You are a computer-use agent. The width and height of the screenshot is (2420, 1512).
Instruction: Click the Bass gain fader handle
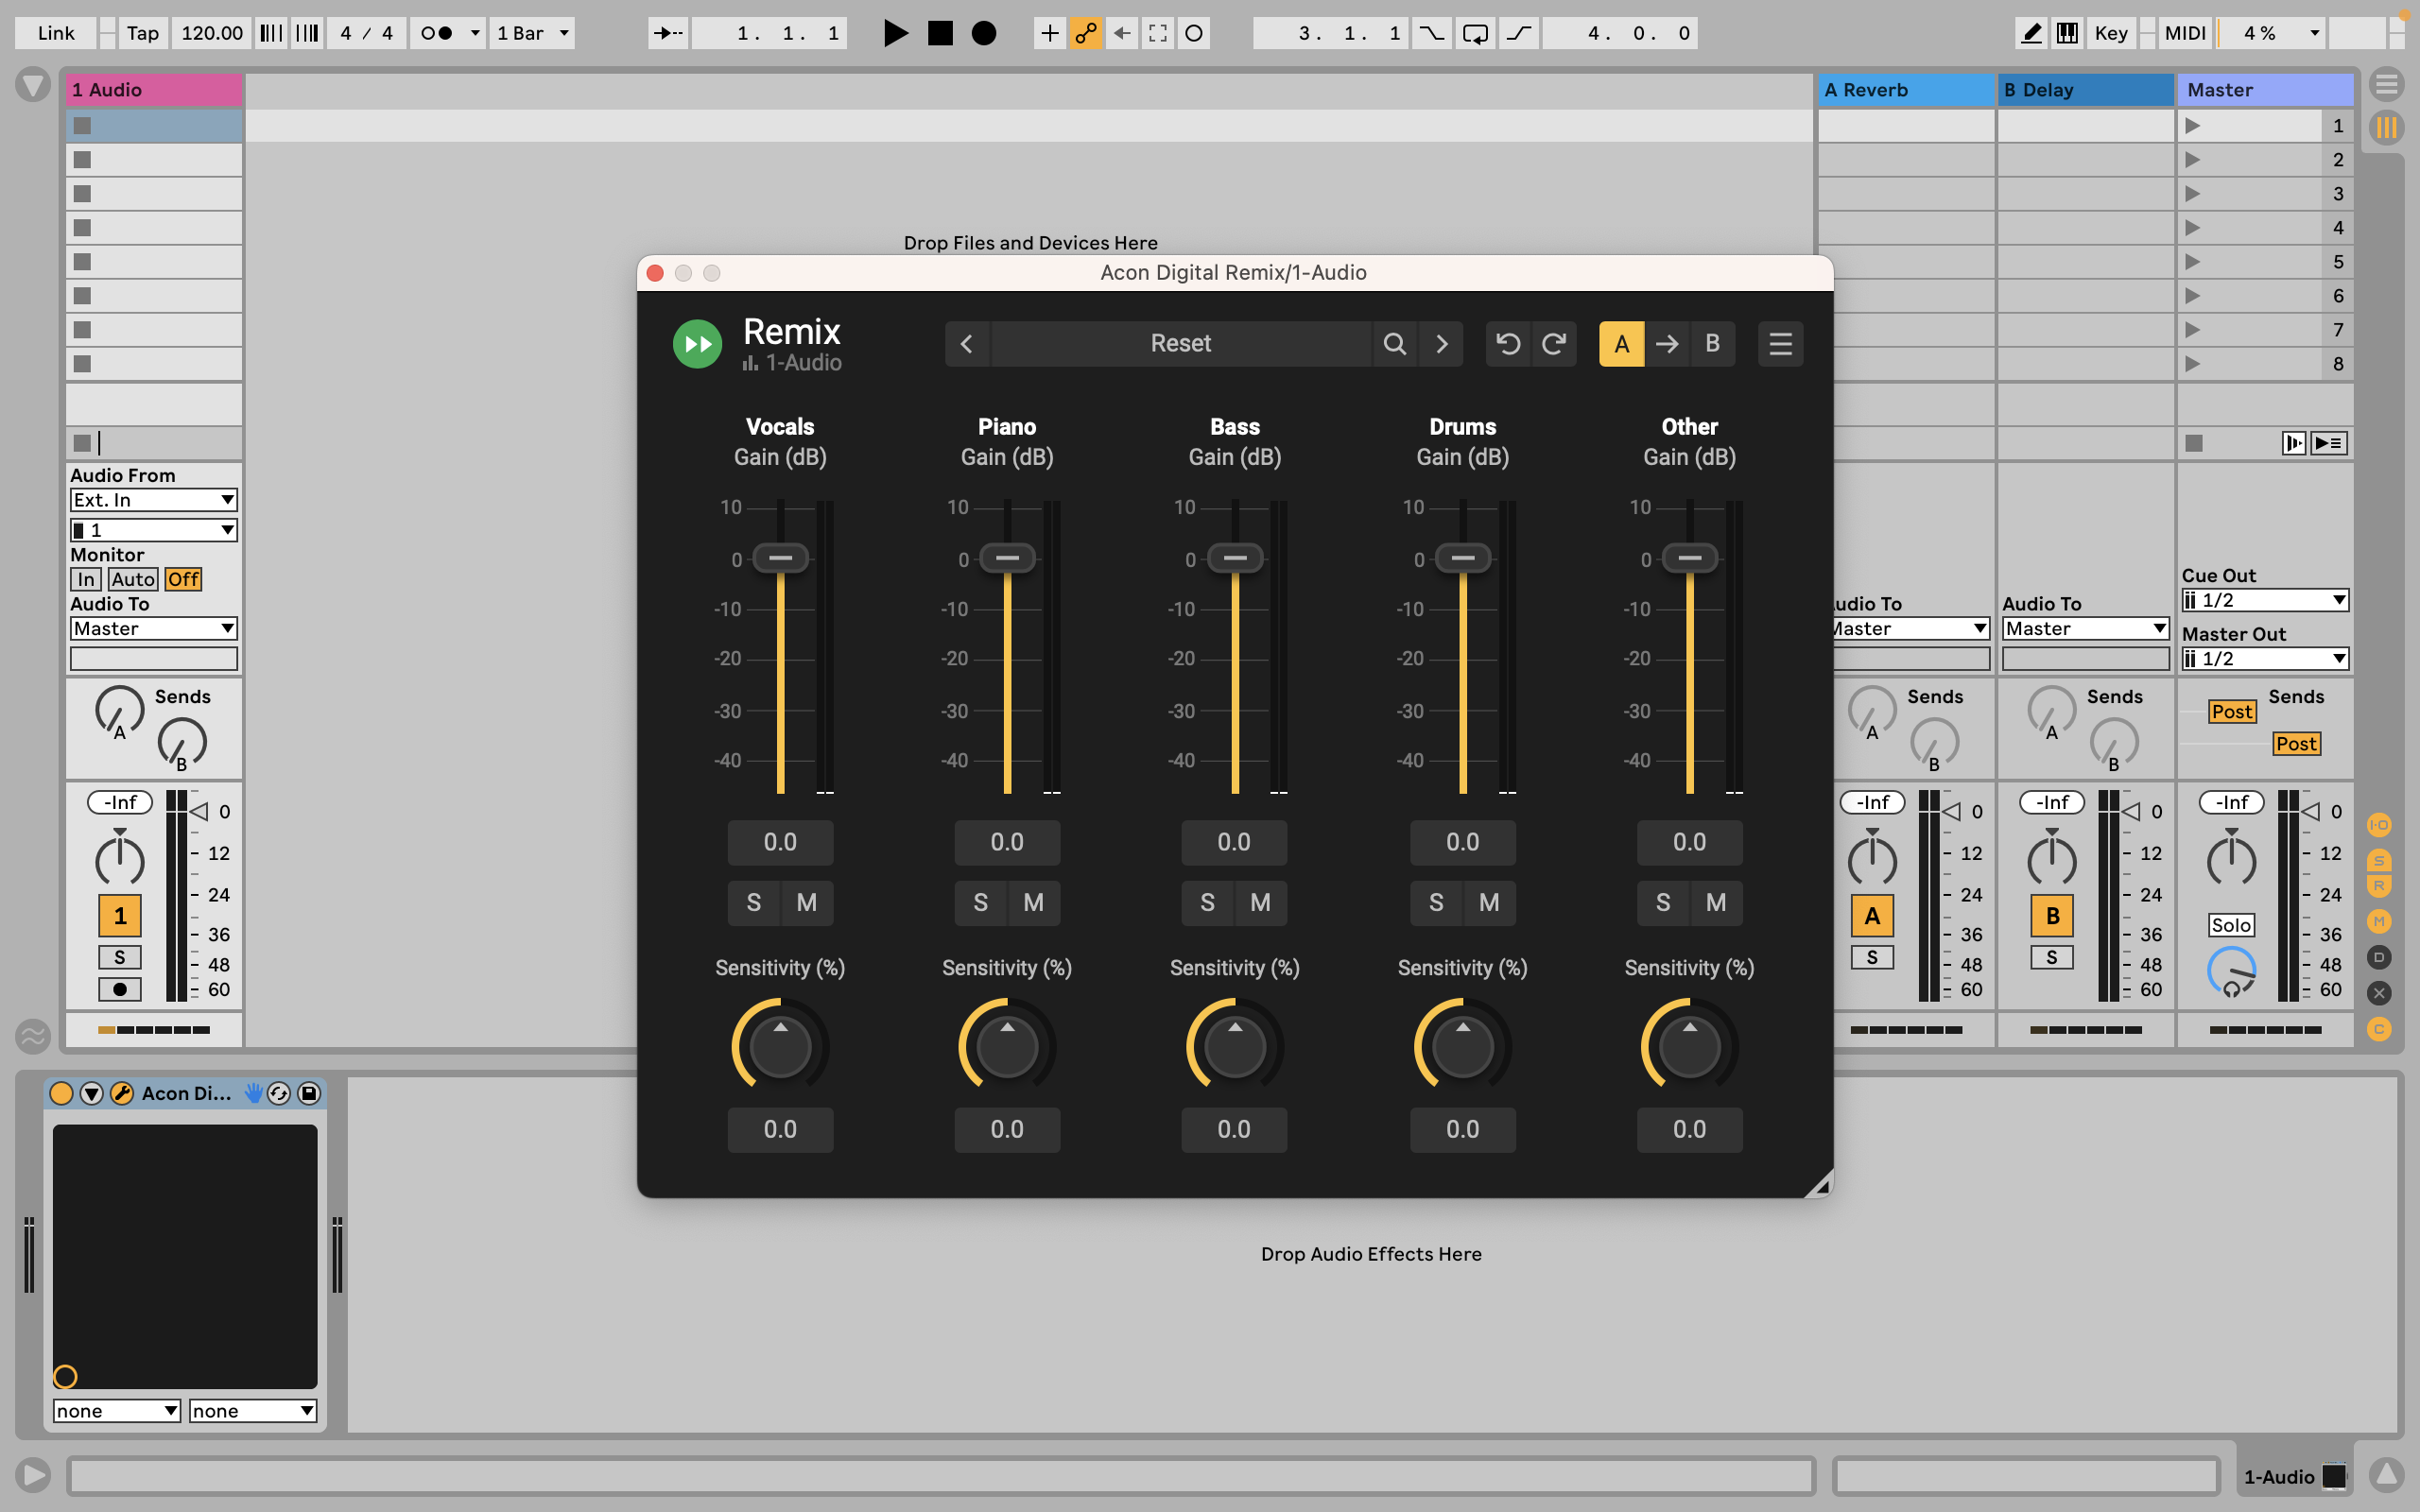tap(1235, 558)
